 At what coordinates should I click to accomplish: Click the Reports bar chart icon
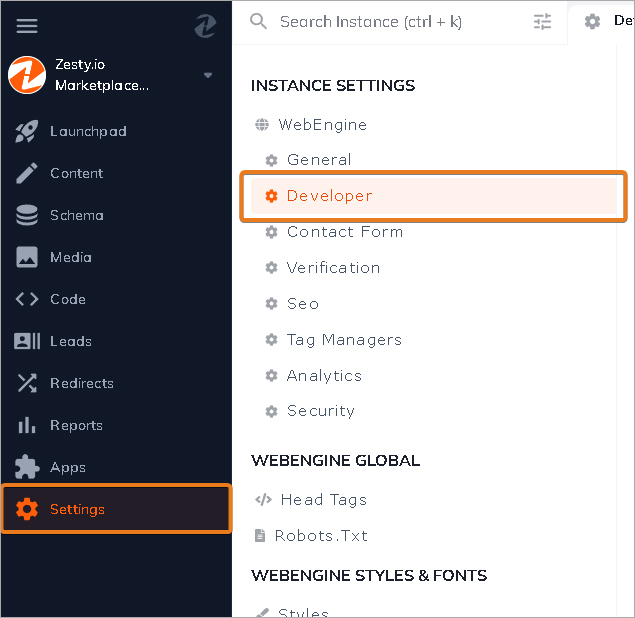coord(27,425)
